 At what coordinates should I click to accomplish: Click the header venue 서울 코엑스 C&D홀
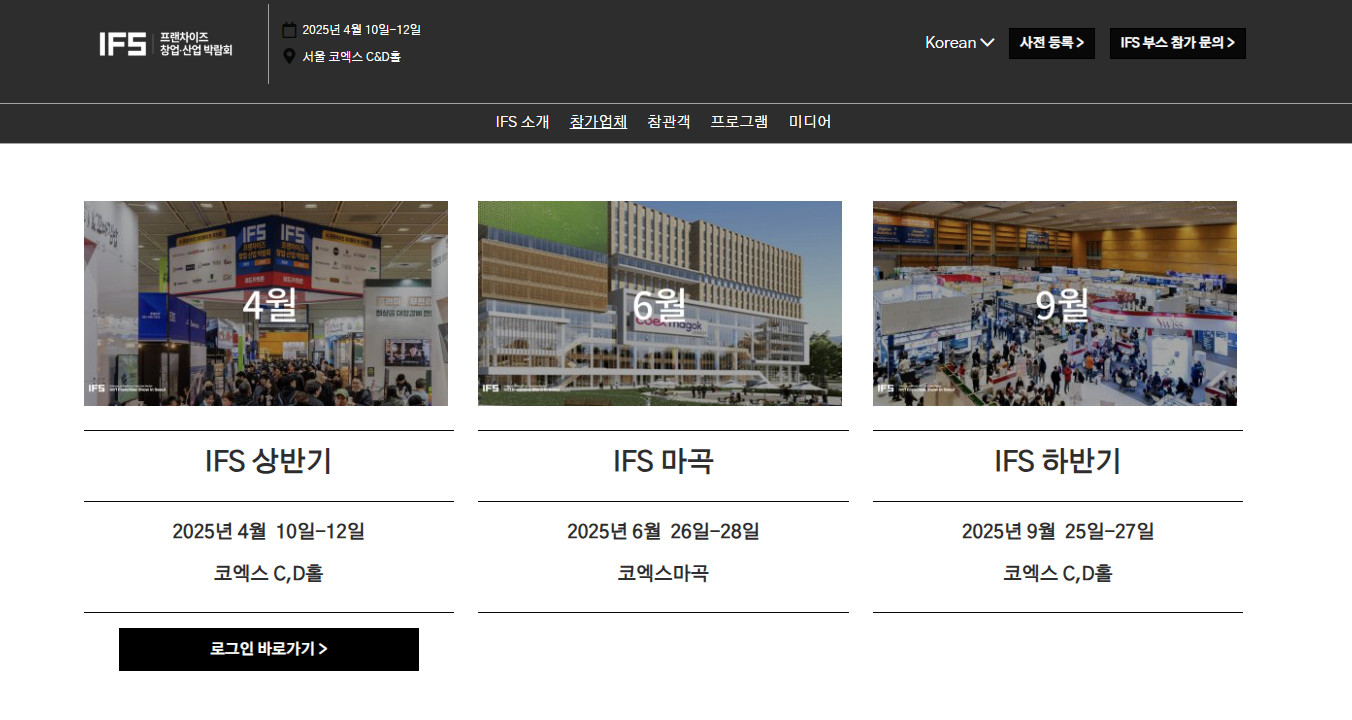pos(352,57)
